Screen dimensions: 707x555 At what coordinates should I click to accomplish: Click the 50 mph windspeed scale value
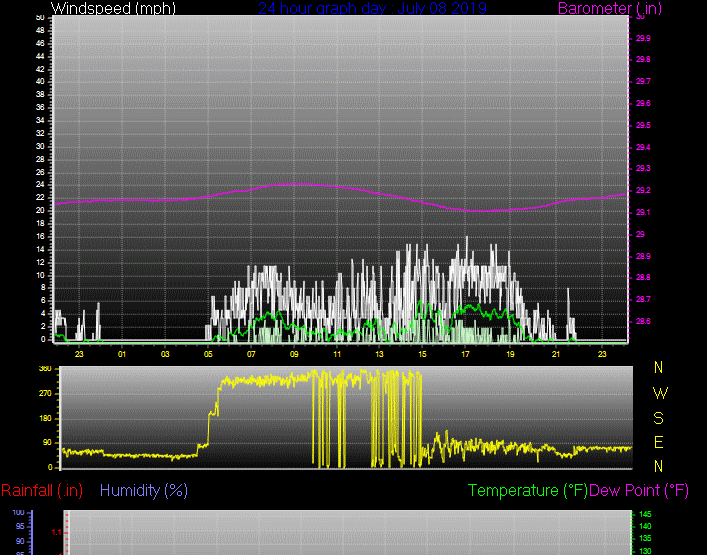39,17
